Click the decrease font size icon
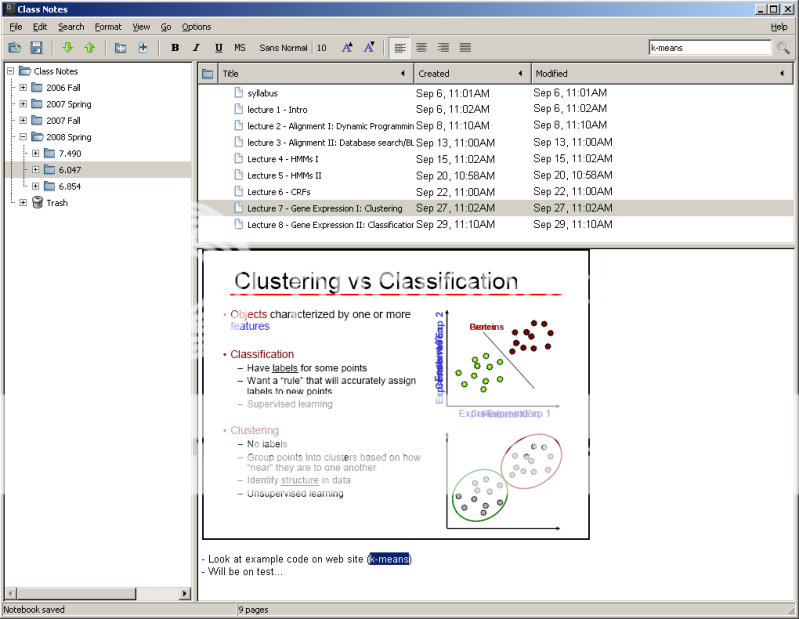This screenshot has height=619, width=799. (x=369, y=47)
